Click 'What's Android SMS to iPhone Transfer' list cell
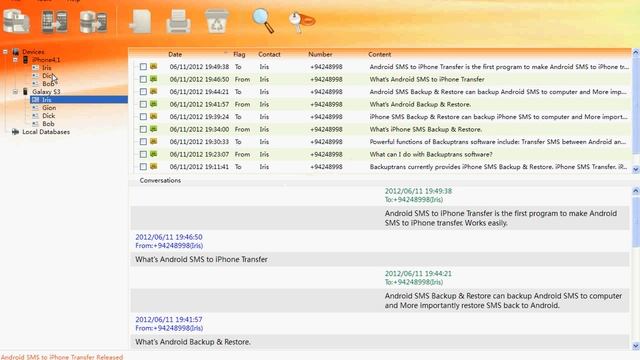640x360 pixels. click(x=427, y=79)
